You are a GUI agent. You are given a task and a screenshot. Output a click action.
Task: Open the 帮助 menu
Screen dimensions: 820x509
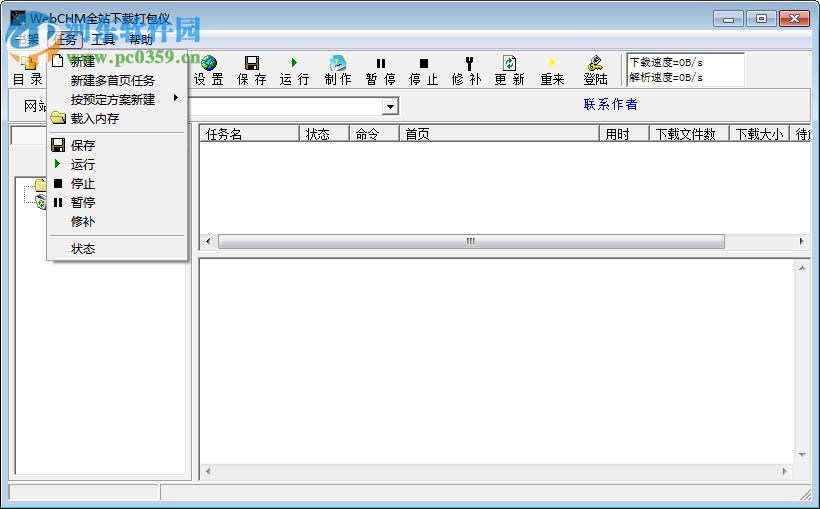point(140,39)
